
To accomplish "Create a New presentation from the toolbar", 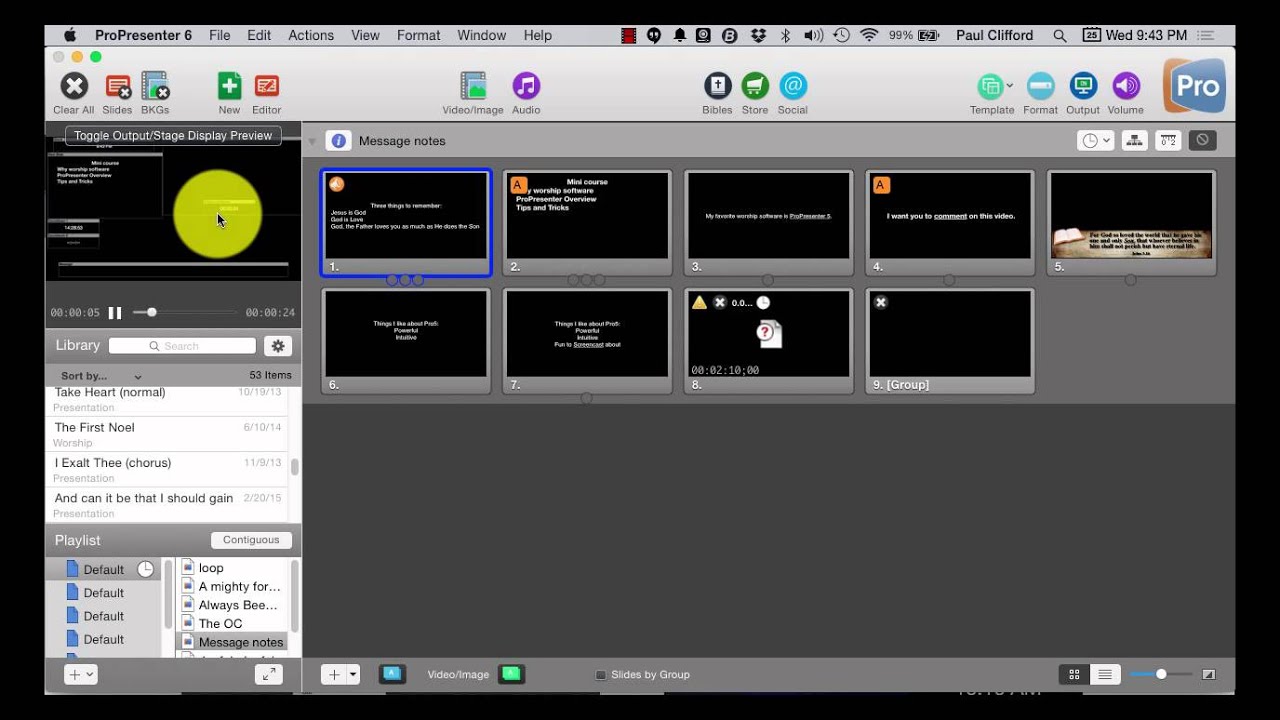I will point(229,87).
